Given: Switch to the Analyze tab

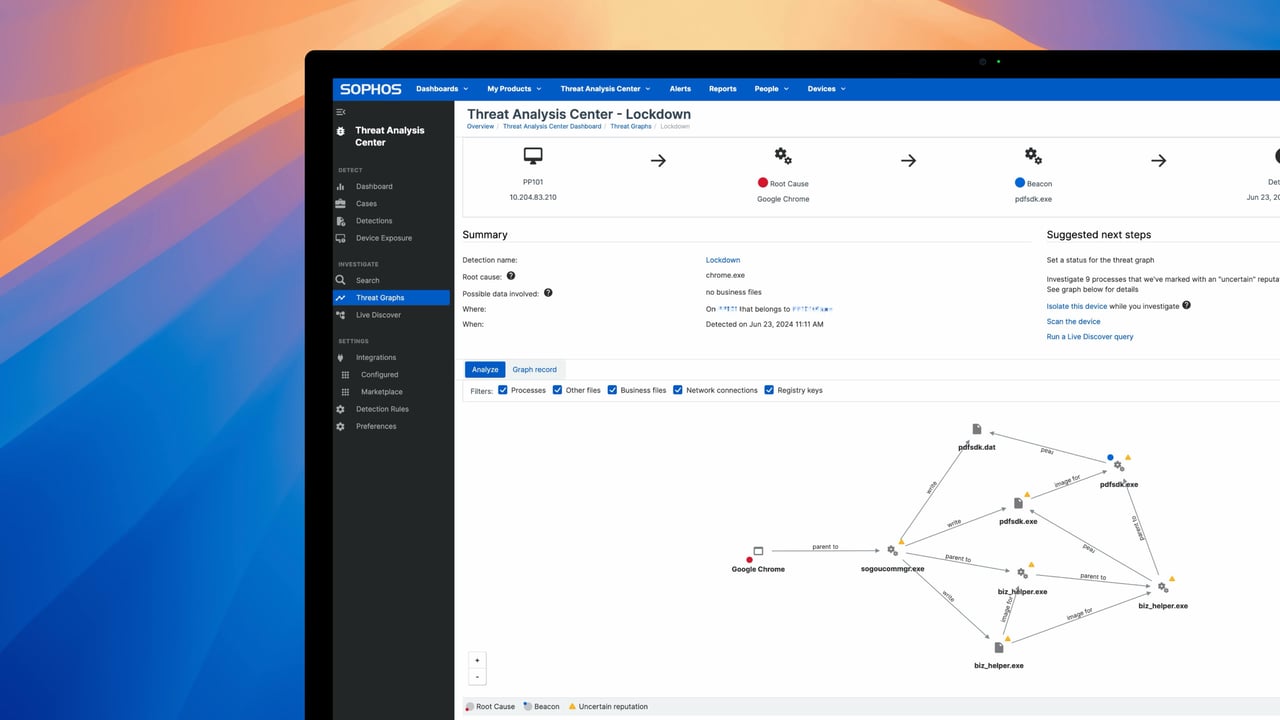Looking at the screenshot, I should (x=485, y=369).
